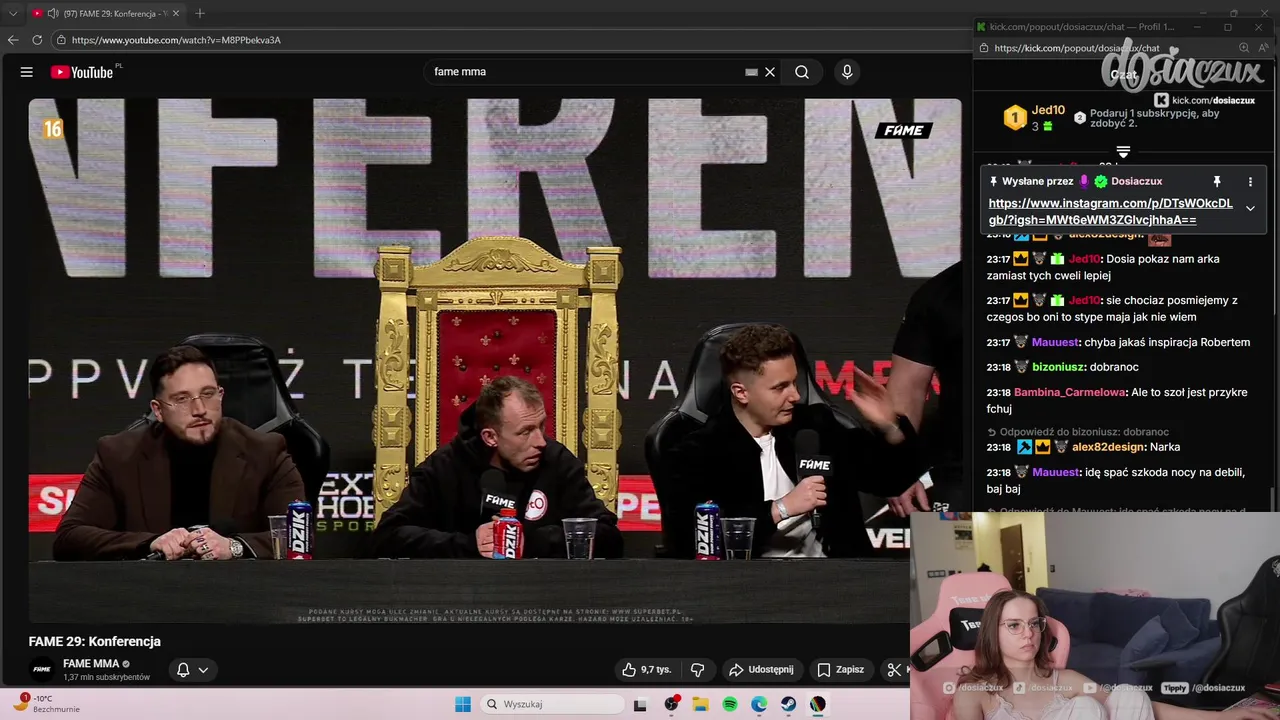Open the Windows Start menu

coord(463,704)
